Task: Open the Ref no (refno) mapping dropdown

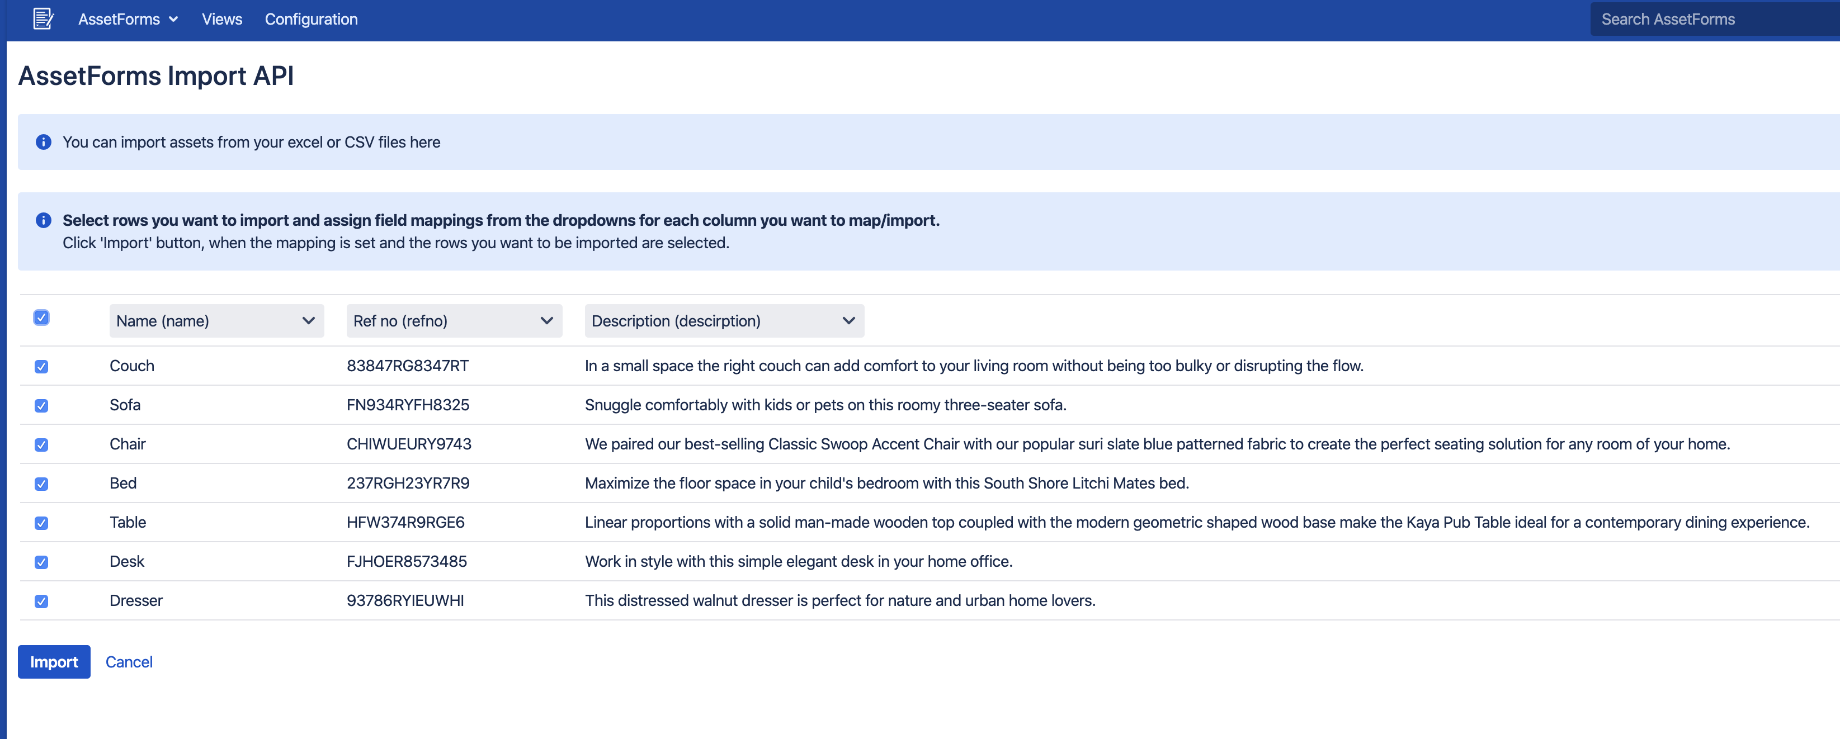Action: tap(454, 321)
